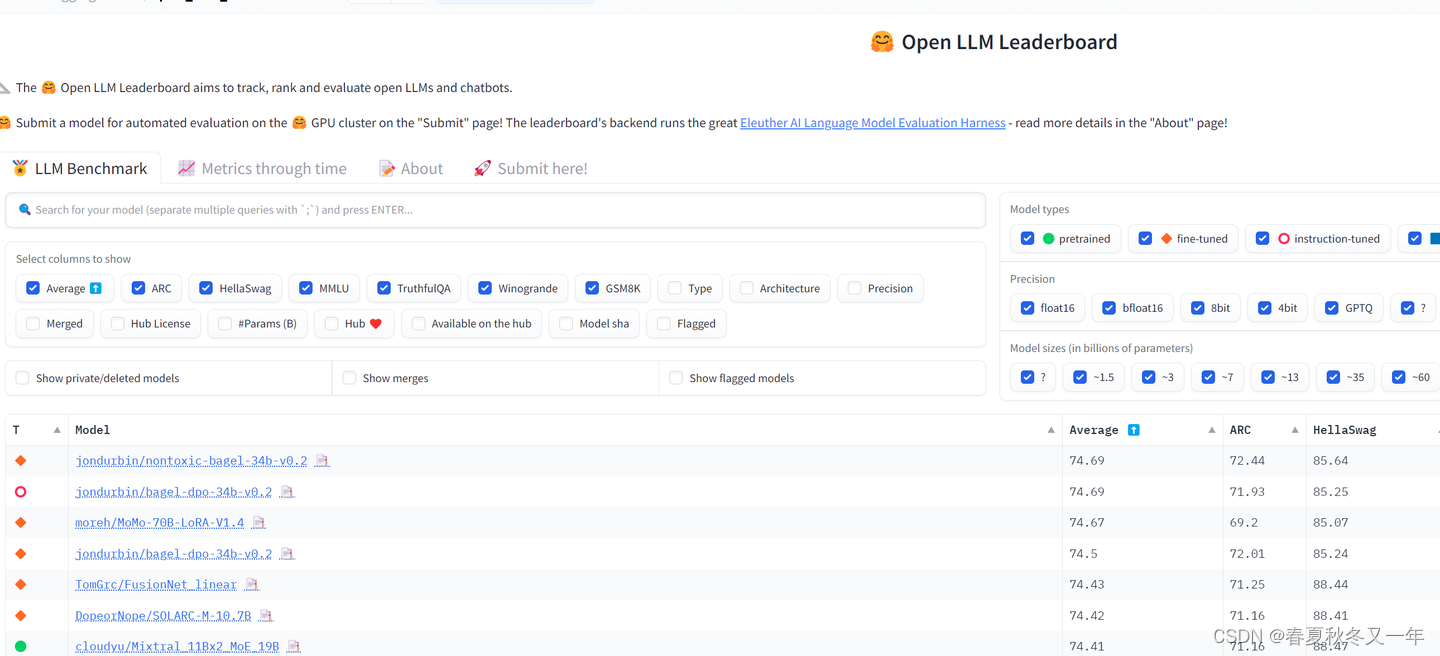This screenshot has width=1440, height=656.
Task: Uncheck the 8bit precision filter
Action: coord(1198,308)
